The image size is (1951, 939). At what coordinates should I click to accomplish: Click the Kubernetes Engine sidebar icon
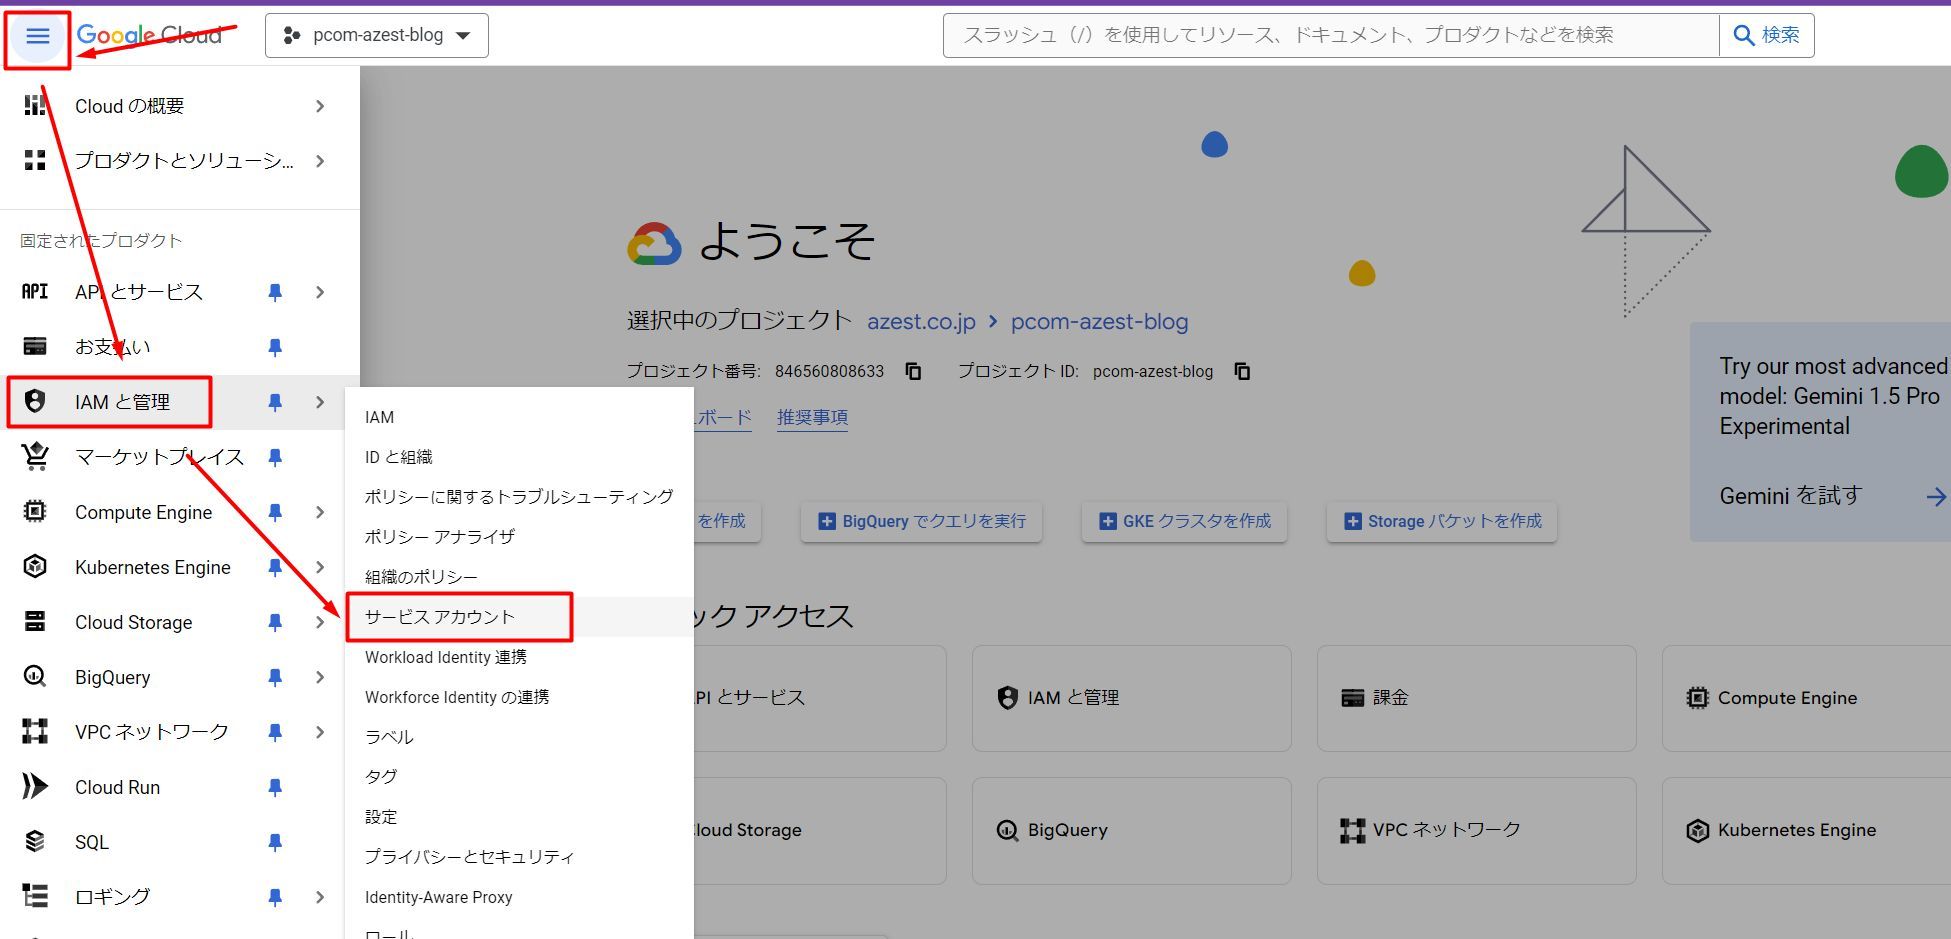(35, 567)
